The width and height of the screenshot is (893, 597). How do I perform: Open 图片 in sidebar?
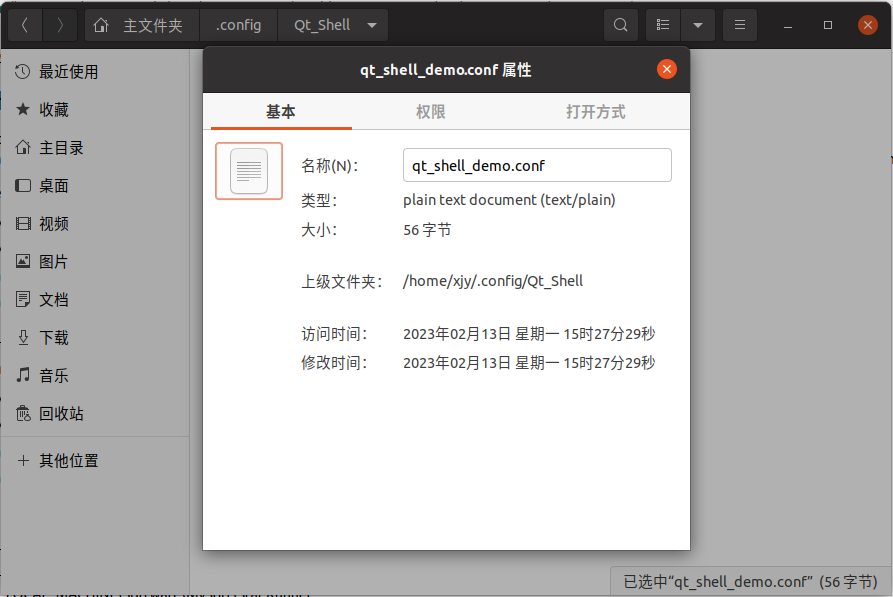coord(95,261)
